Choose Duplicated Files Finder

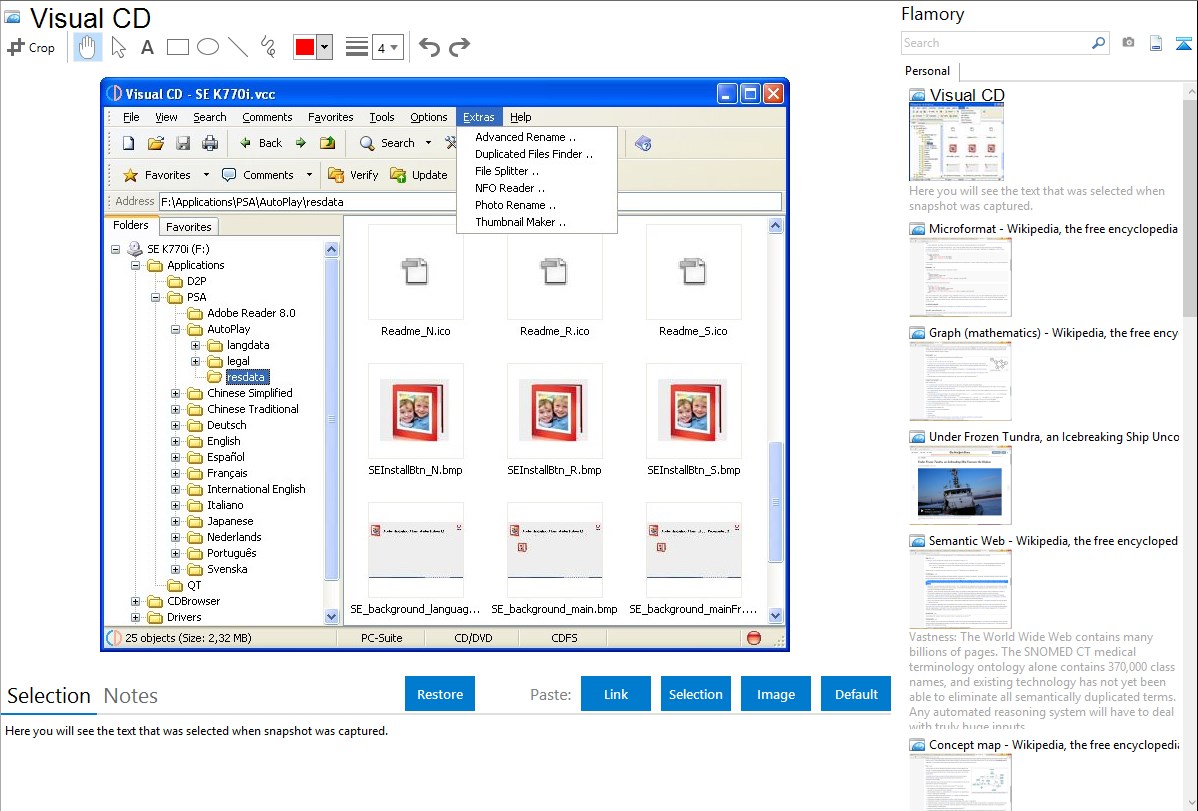[x=536, y=154]
